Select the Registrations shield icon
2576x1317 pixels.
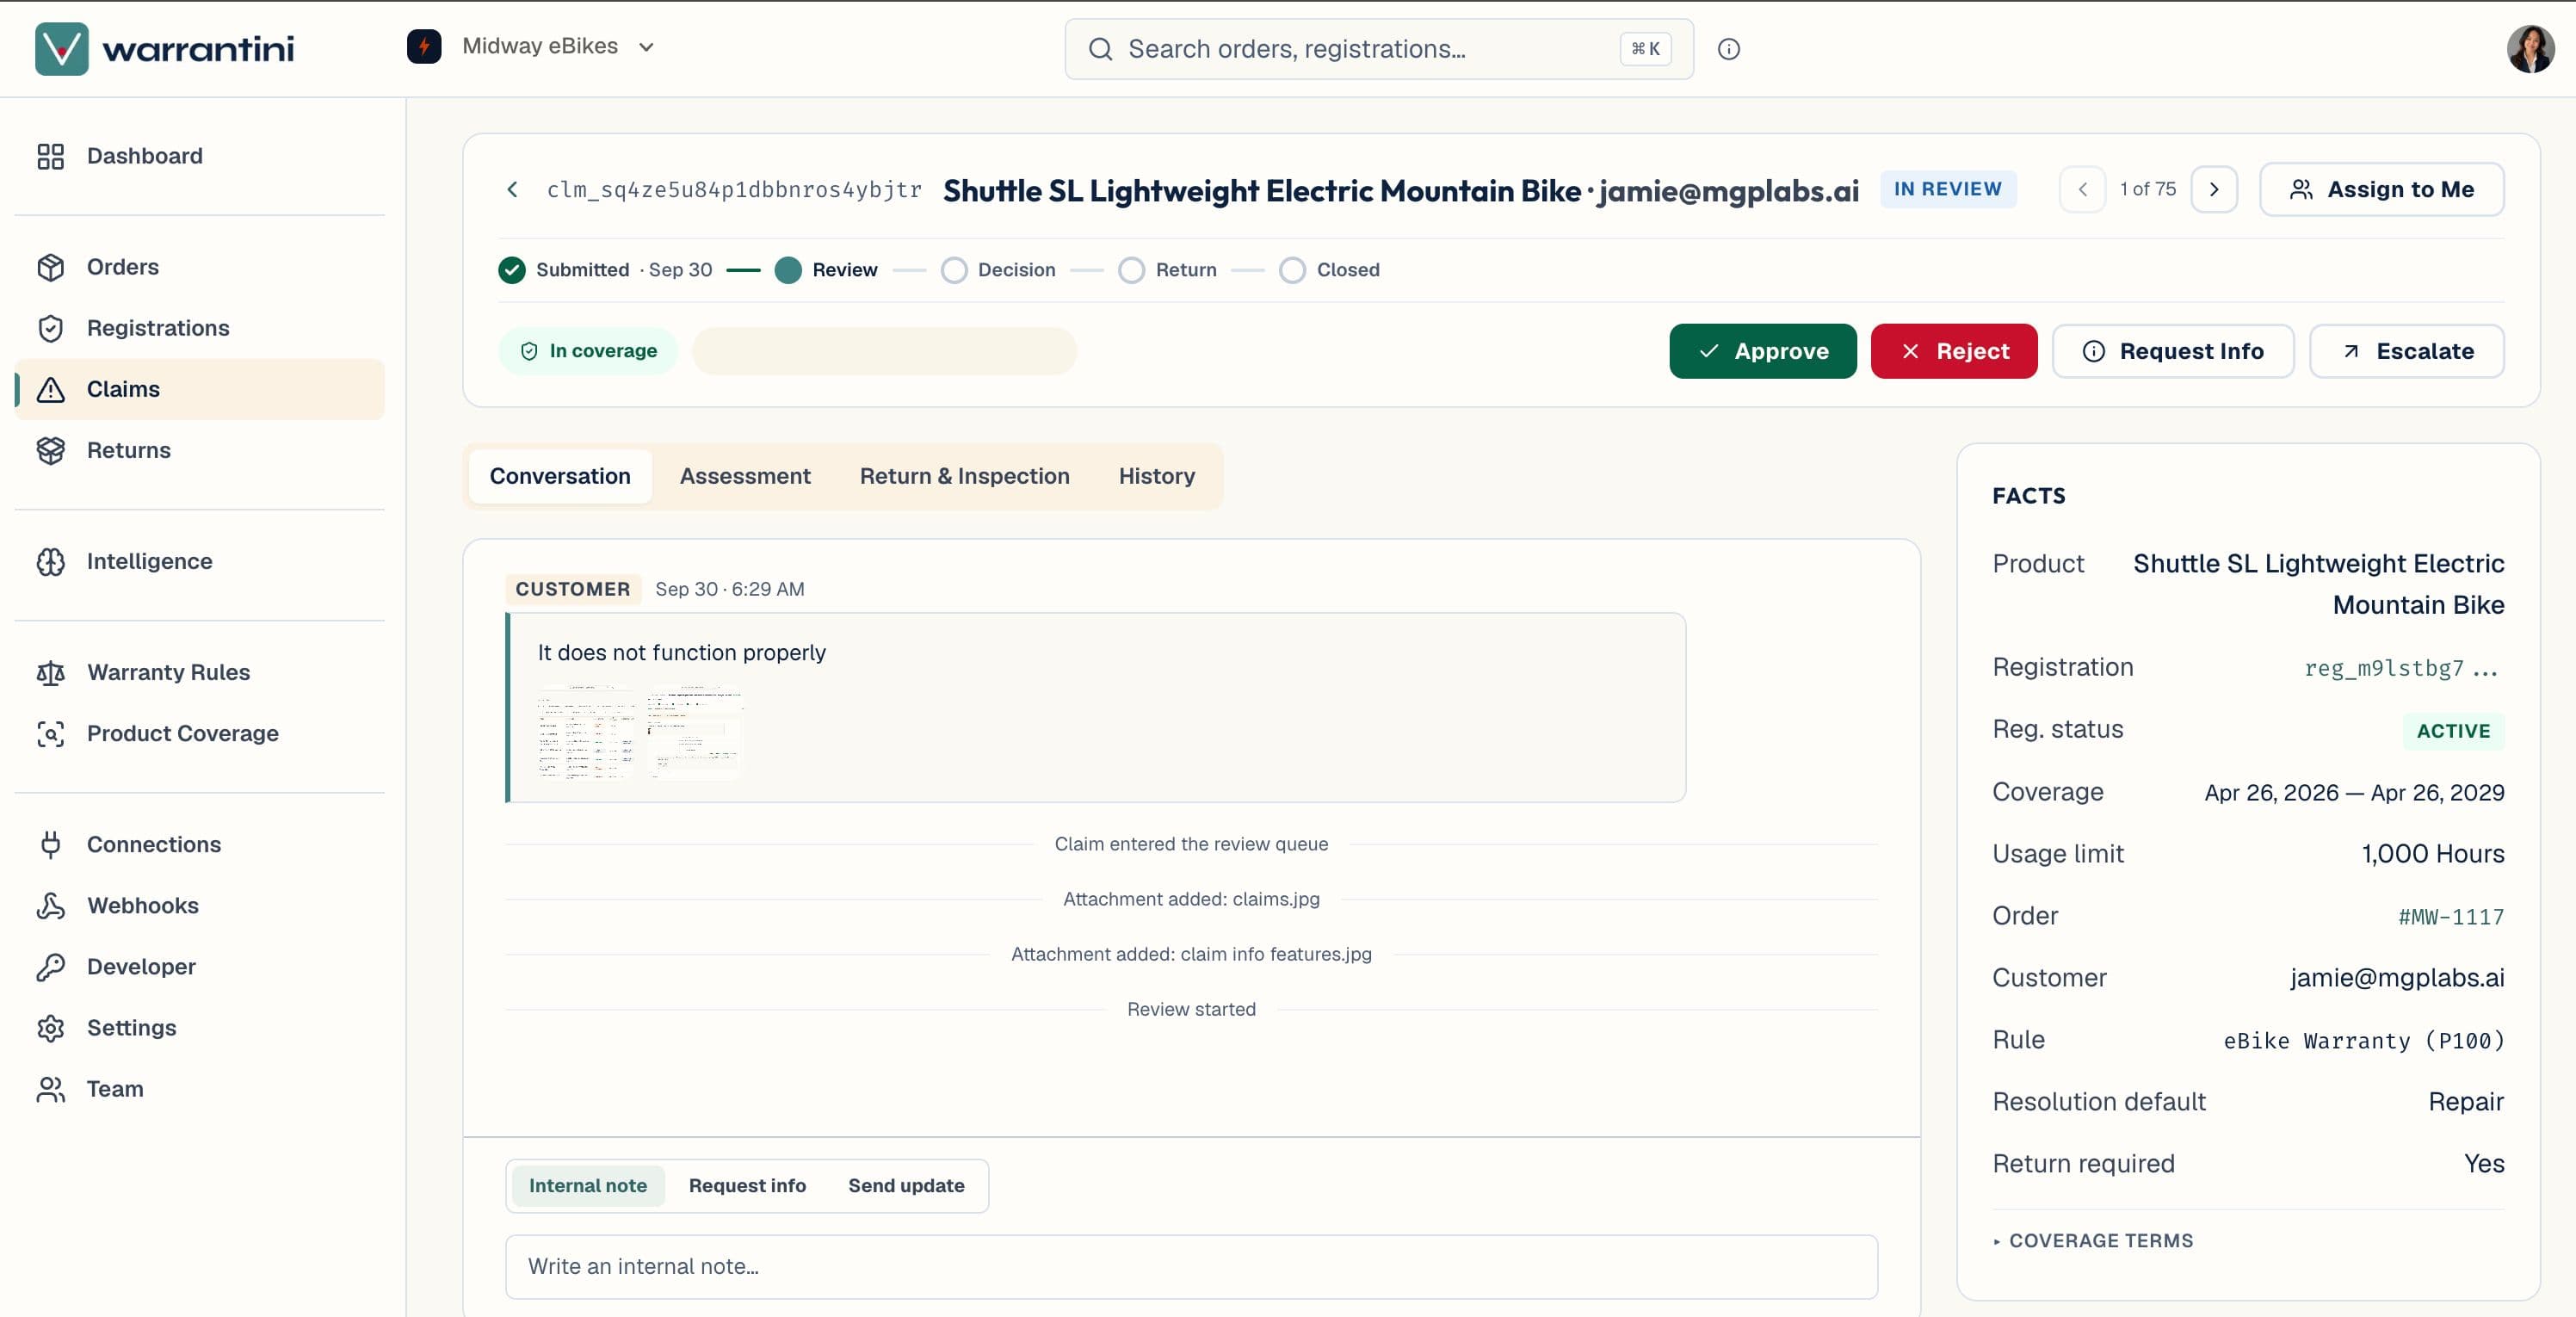(x=50, y=328)
